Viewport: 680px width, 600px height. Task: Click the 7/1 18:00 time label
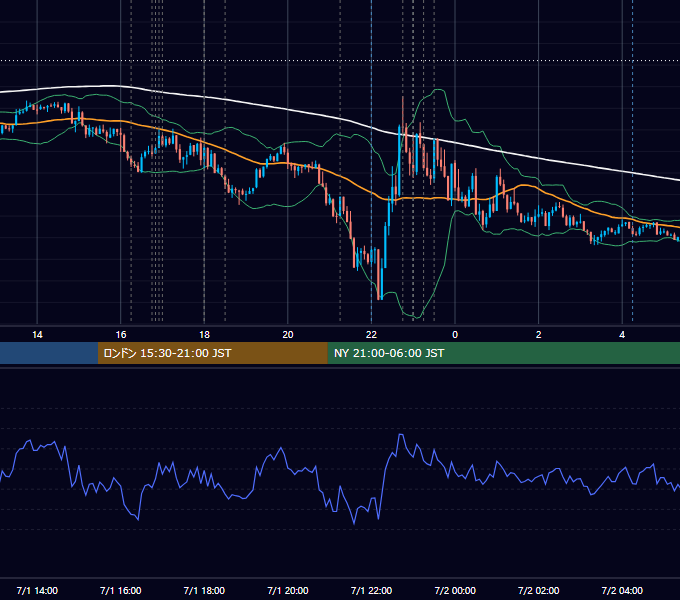tap(204, 590)
